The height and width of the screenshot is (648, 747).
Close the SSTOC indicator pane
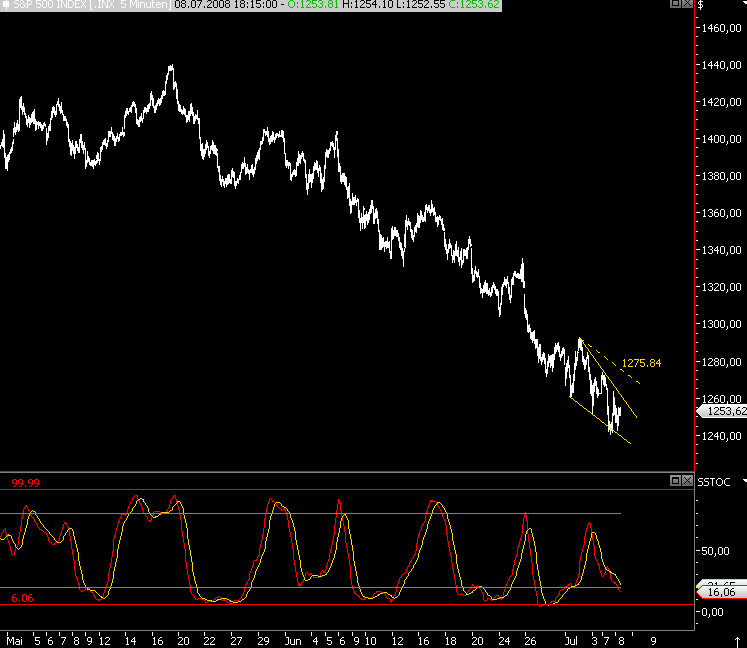click(687, 480)
